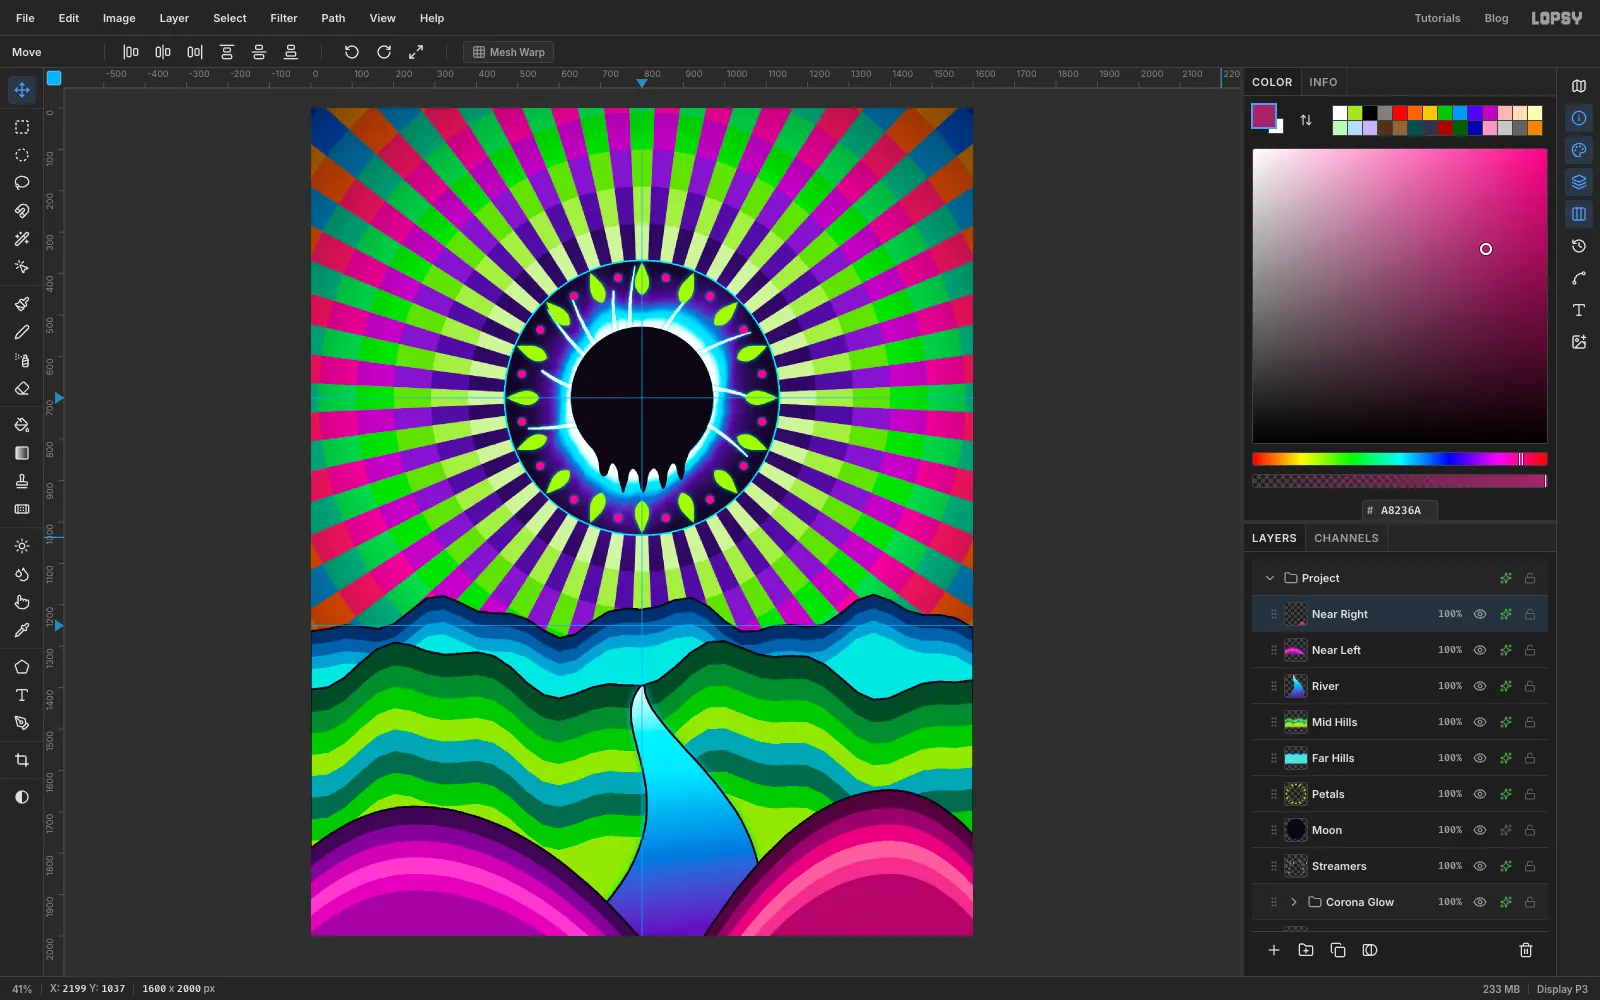This screenshot has height=1000, width=1600.
Task: Select the Magic Wand tool
Action: [x=22, y=239]
